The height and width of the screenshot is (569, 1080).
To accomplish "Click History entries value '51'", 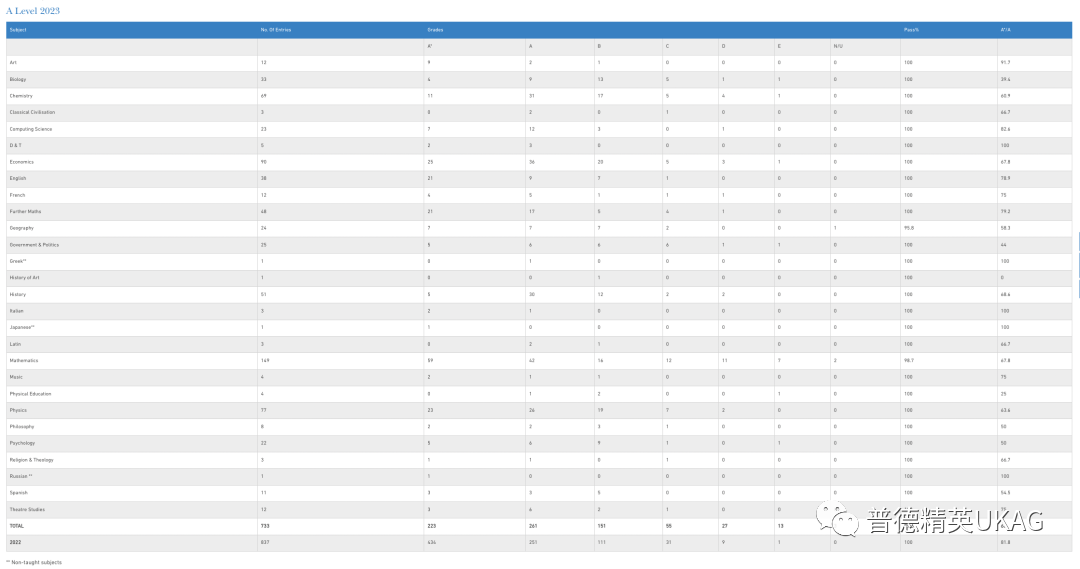I will 264,294.
